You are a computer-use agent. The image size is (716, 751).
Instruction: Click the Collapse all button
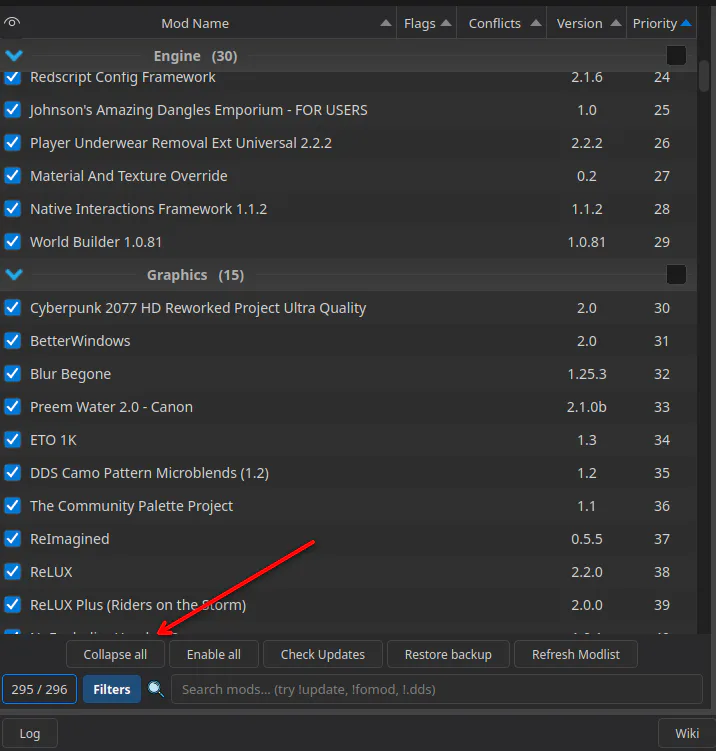[x=115, y=654]
